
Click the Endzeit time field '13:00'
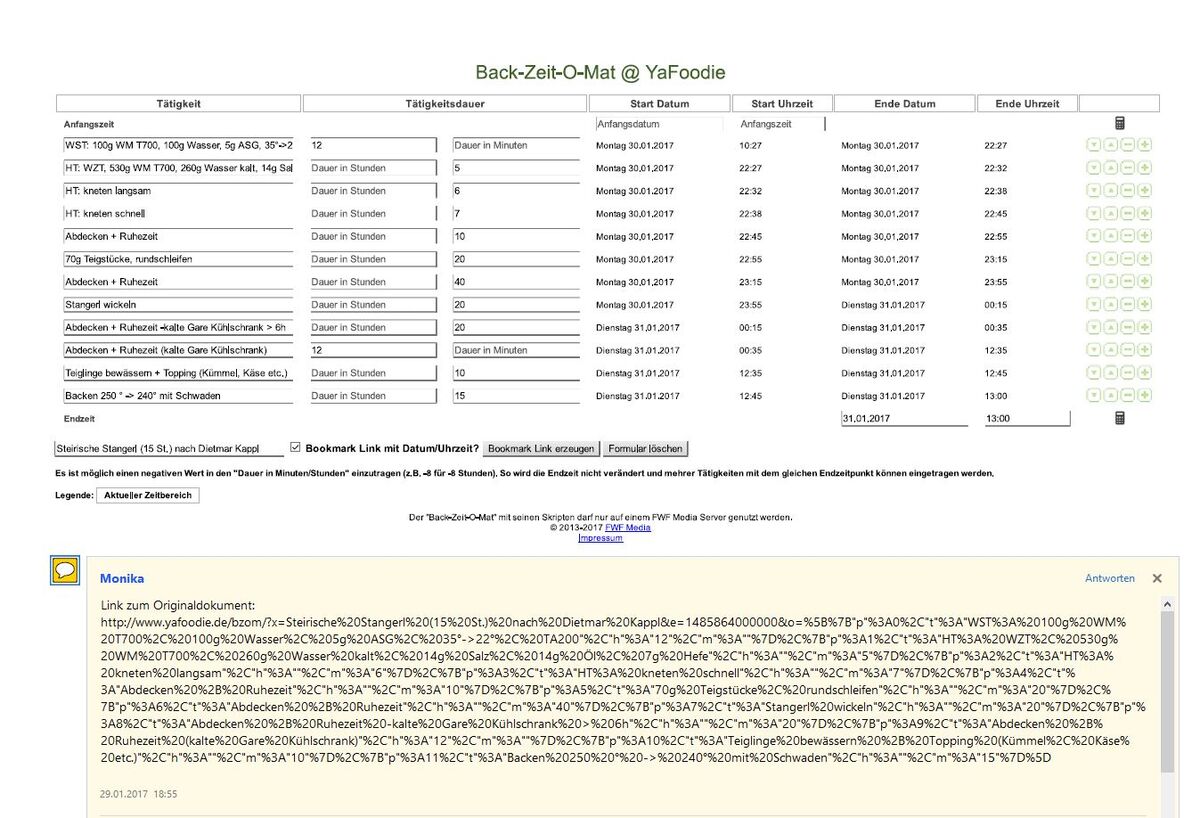pyautogui.click(x=1027, y=419)
